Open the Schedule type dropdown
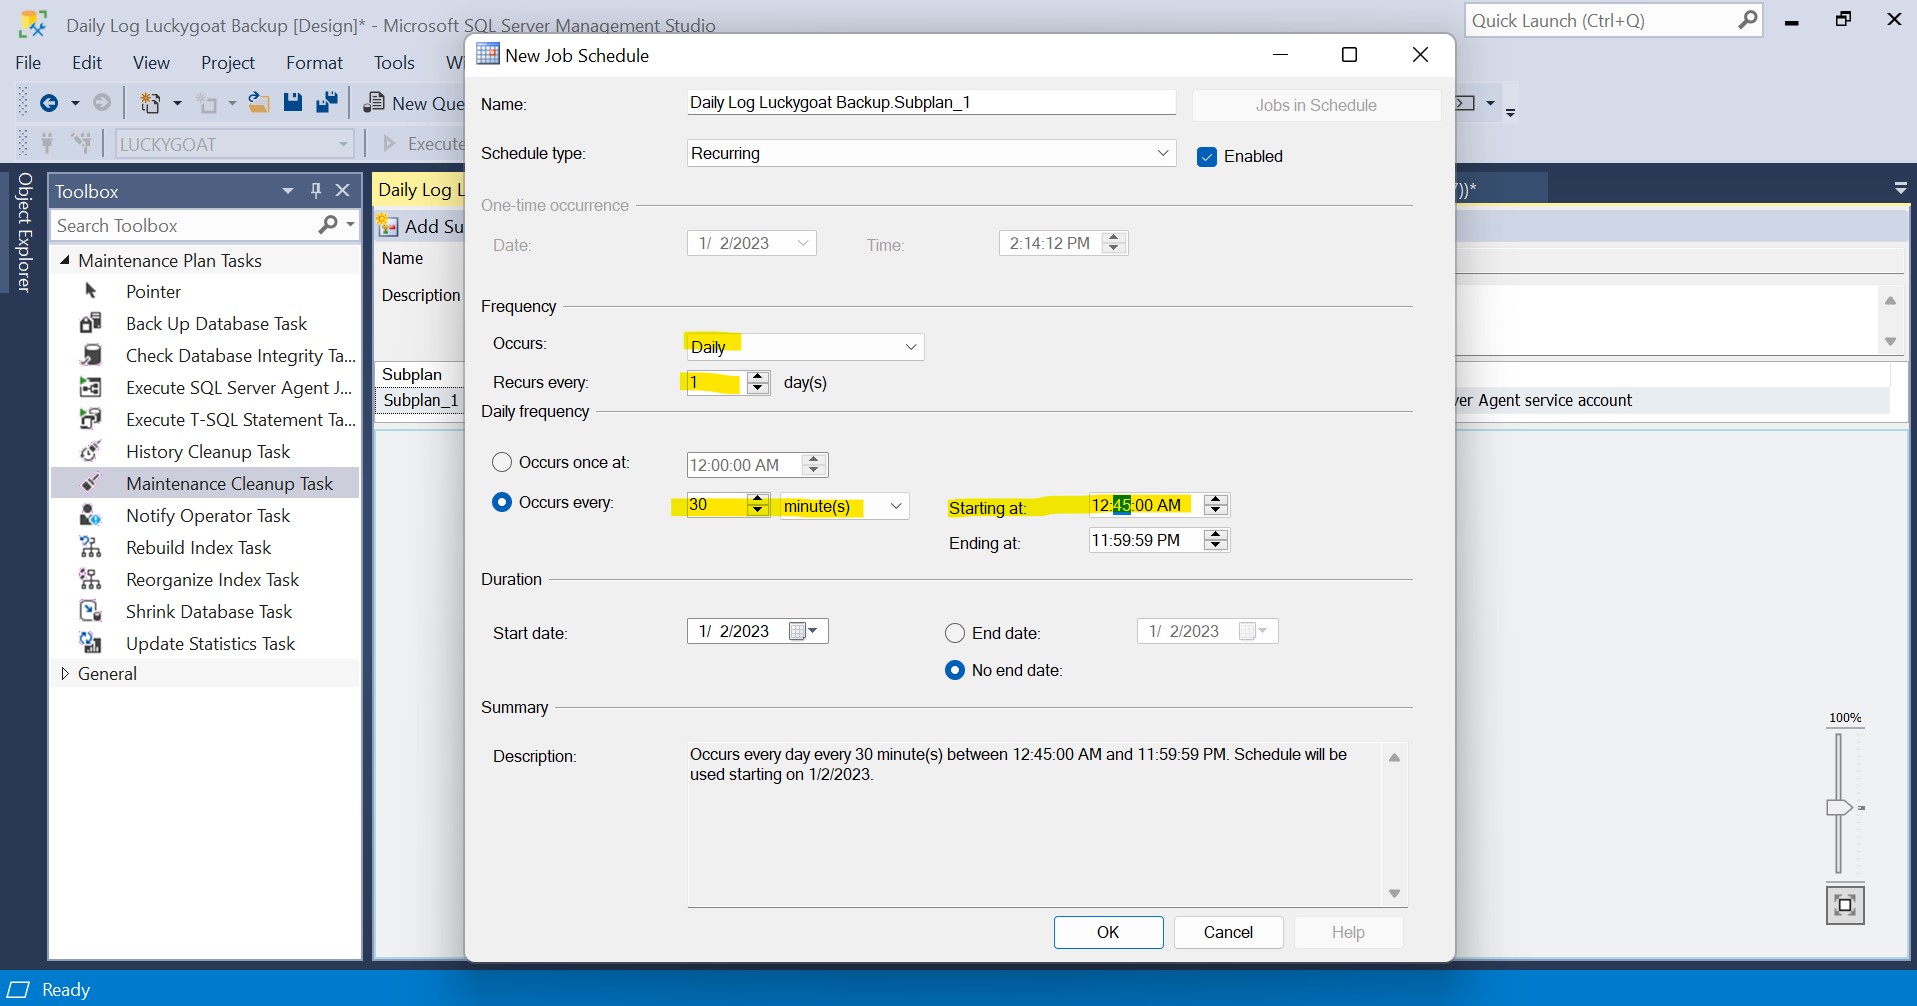Viewport: 1917px width, 1006px height. [930, 153]
